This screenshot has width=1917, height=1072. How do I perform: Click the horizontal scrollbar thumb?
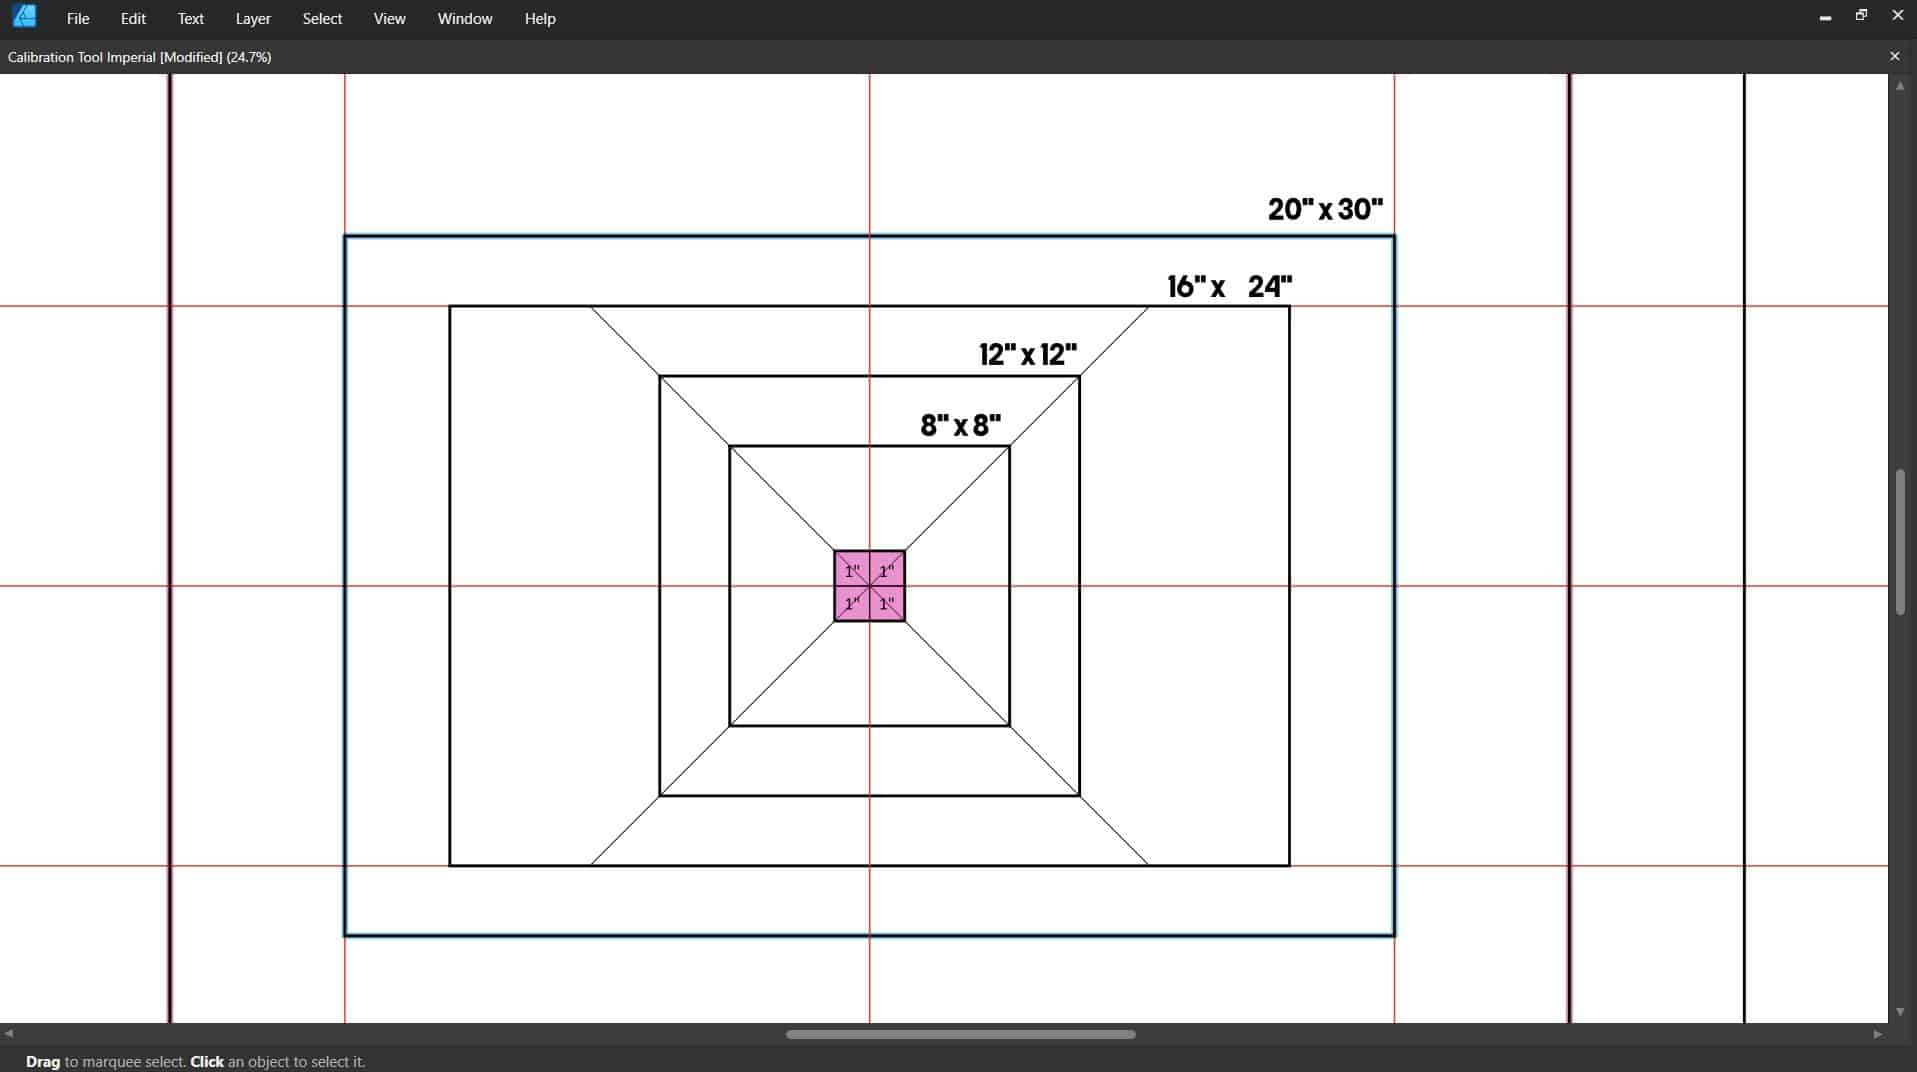(x=960, y=1035)
